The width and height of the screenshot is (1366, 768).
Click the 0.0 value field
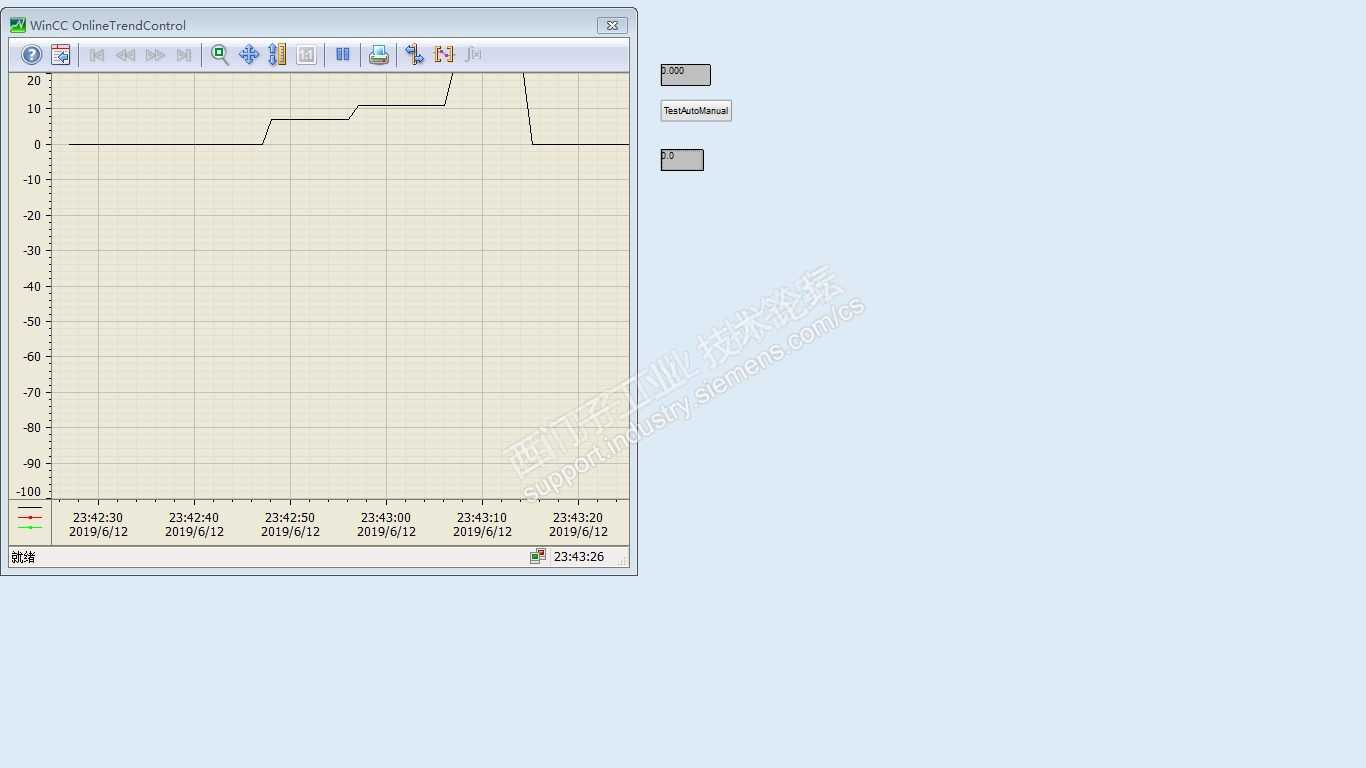click(x=682, y=160)
